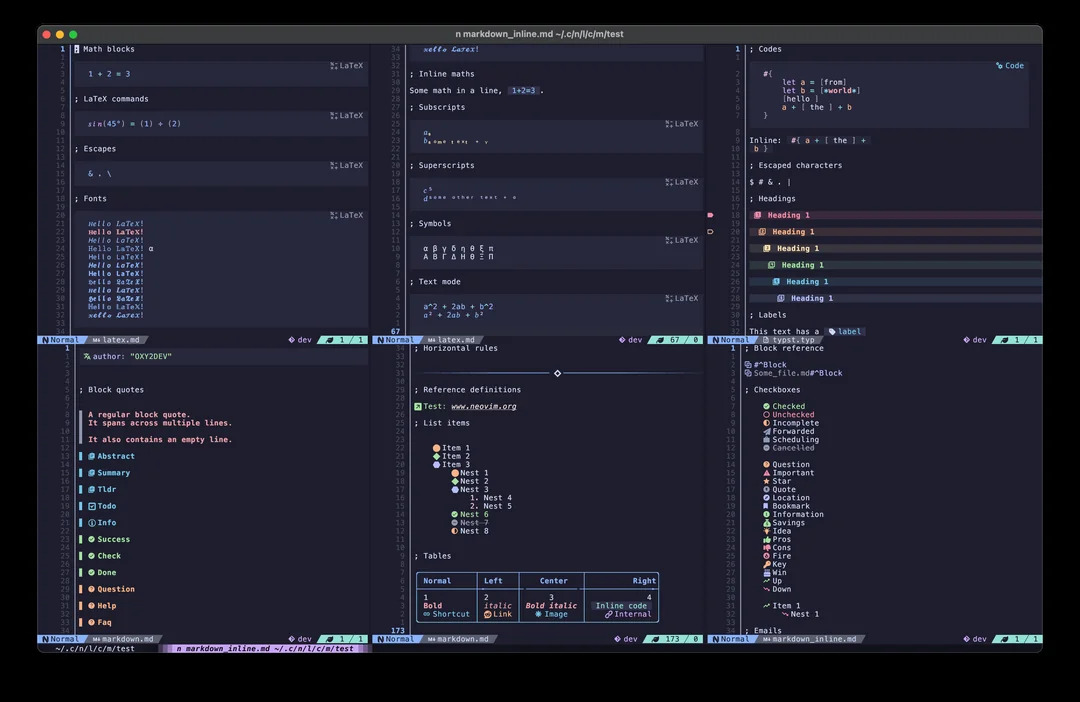Click the Win cake icon

click(766, 572)
